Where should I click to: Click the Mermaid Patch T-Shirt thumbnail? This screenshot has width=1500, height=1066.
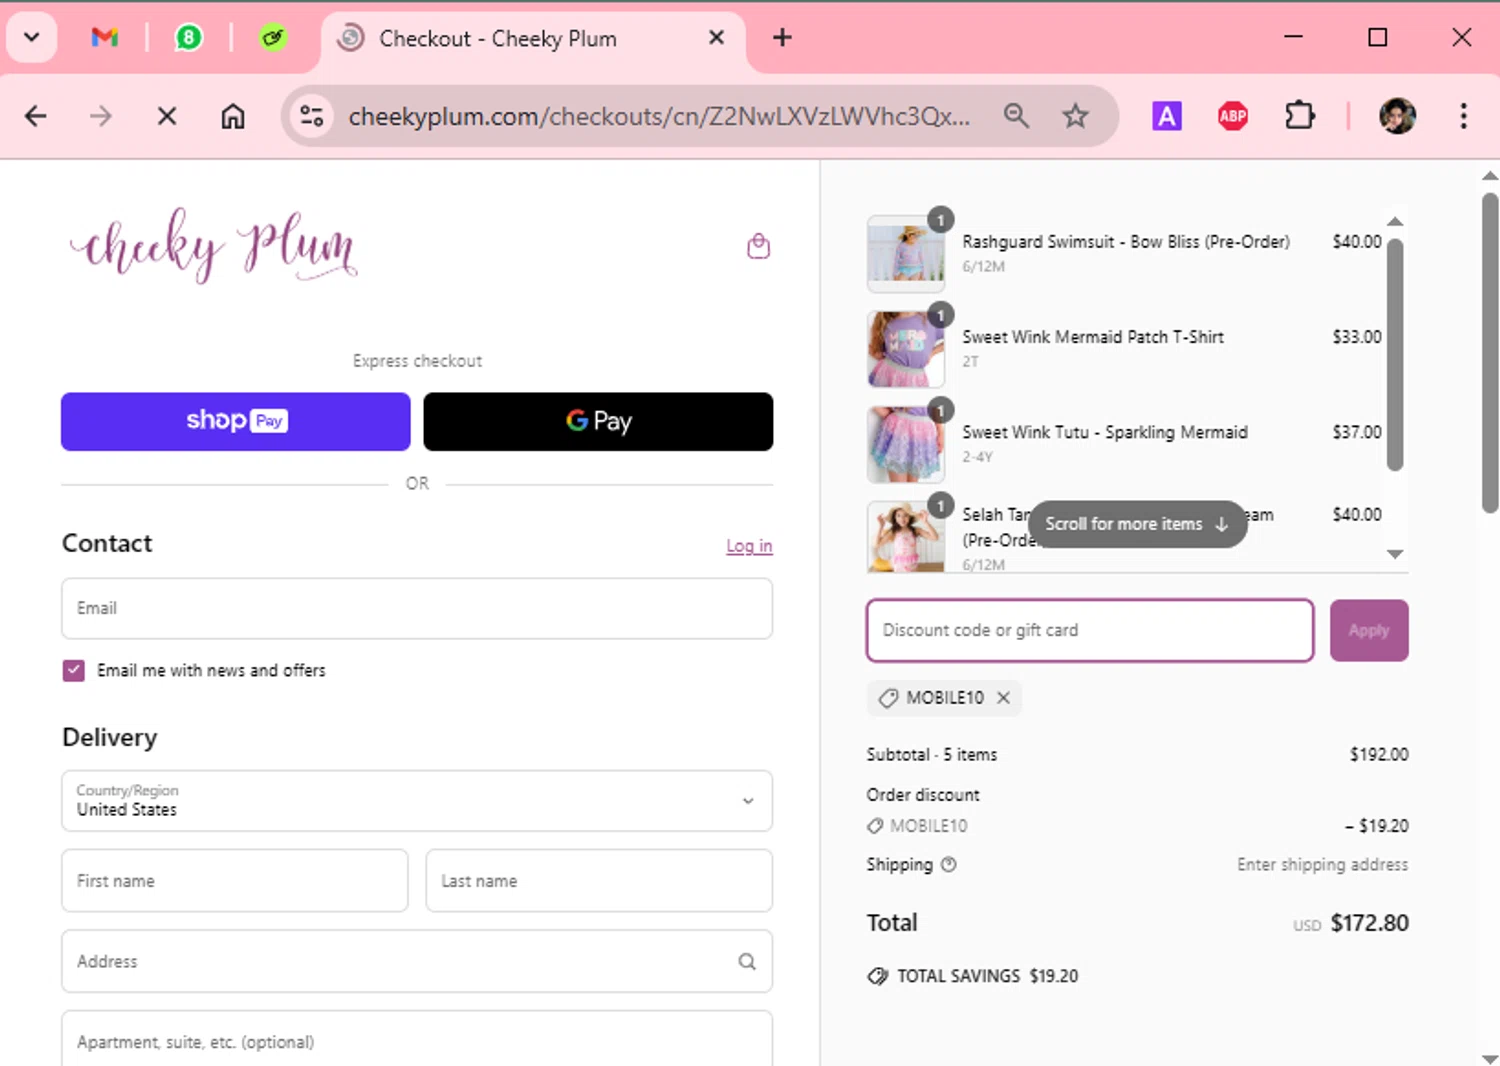click(905, 349)
